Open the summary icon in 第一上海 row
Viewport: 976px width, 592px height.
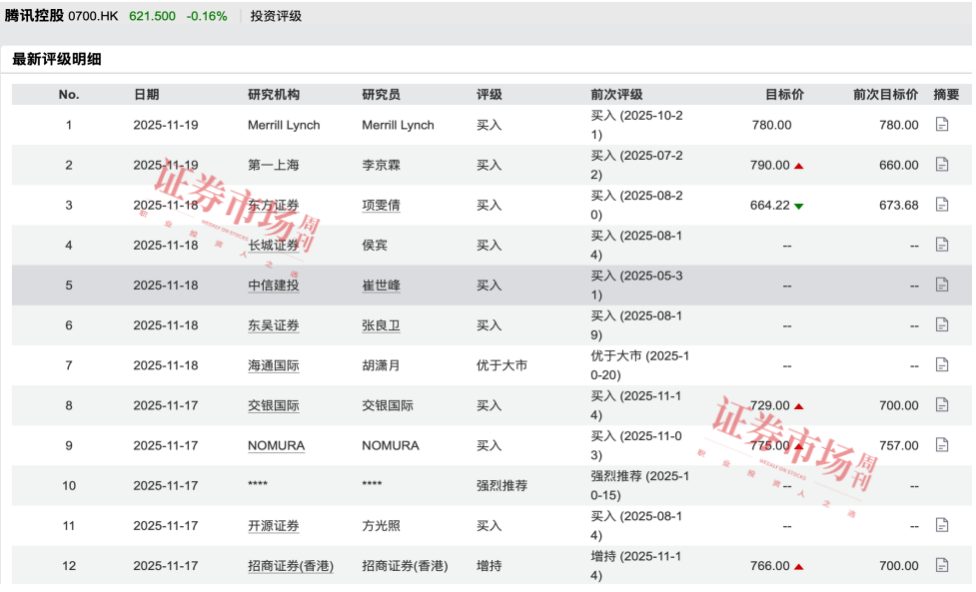point(940,164)
